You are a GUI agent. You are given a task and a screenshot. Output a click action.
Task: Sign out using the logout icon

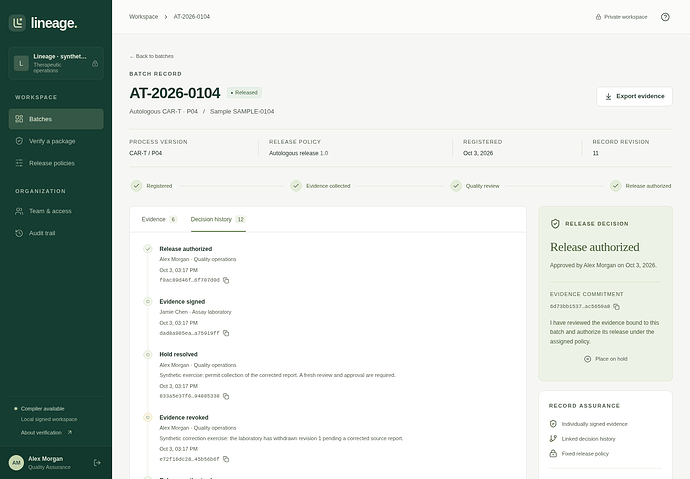[97, 463]
